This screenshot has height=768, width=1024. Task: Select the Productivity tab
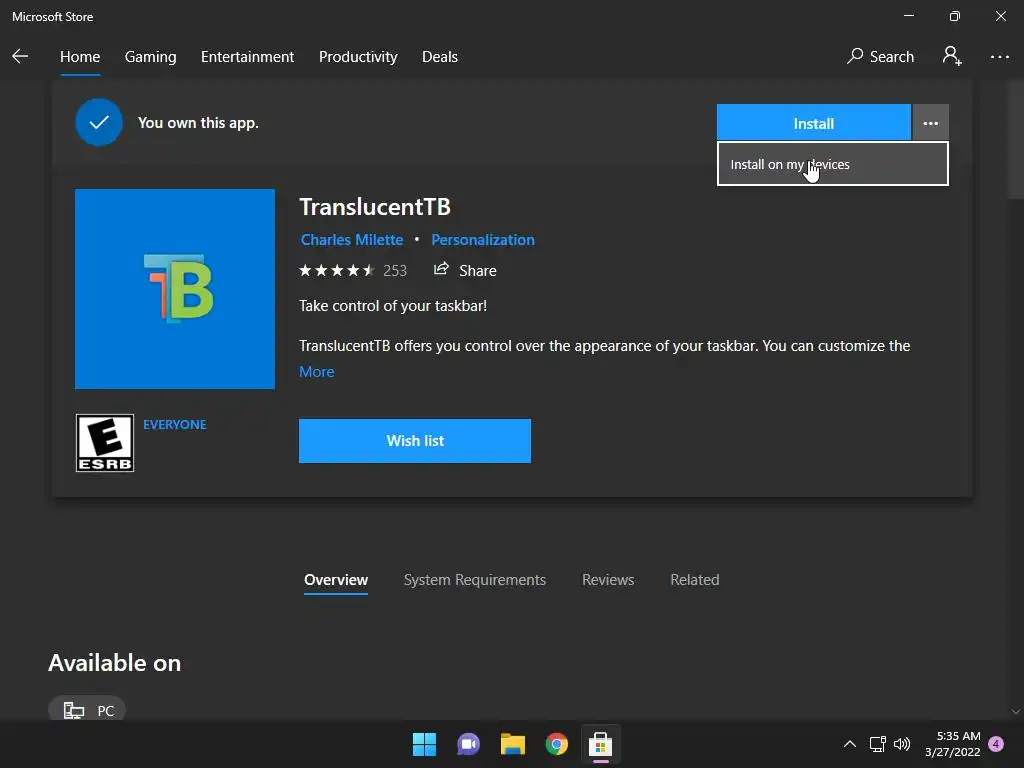tap(358, 57)
